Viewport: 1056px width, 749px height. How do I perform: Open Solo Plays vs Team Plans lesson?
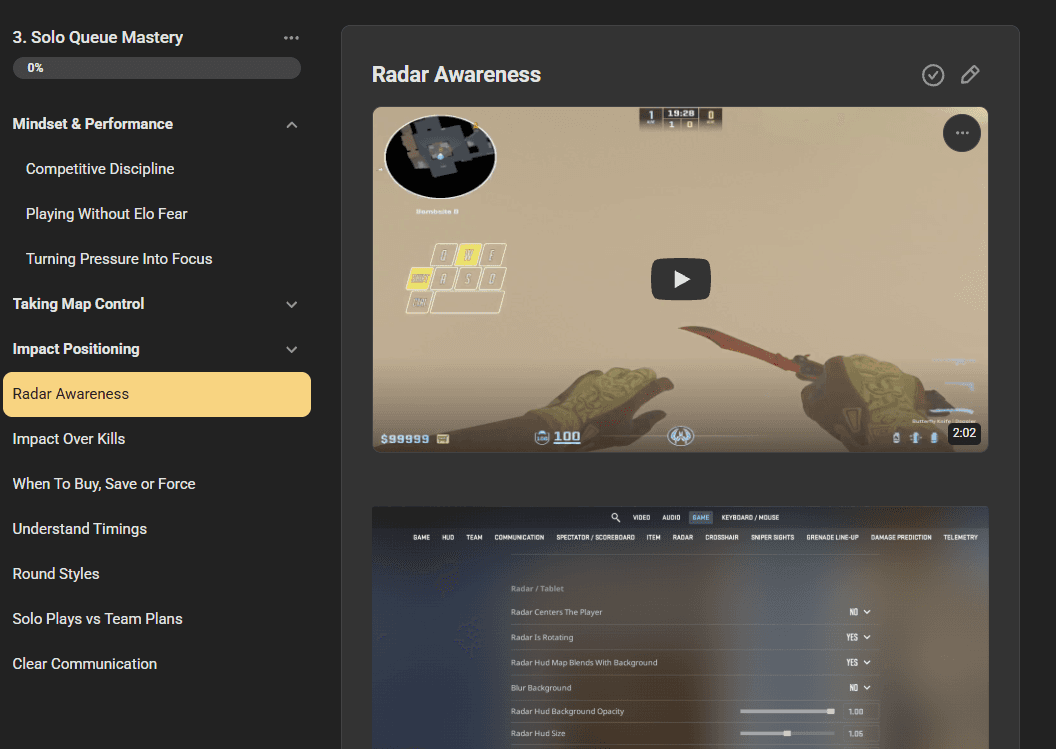coord(97,619)
